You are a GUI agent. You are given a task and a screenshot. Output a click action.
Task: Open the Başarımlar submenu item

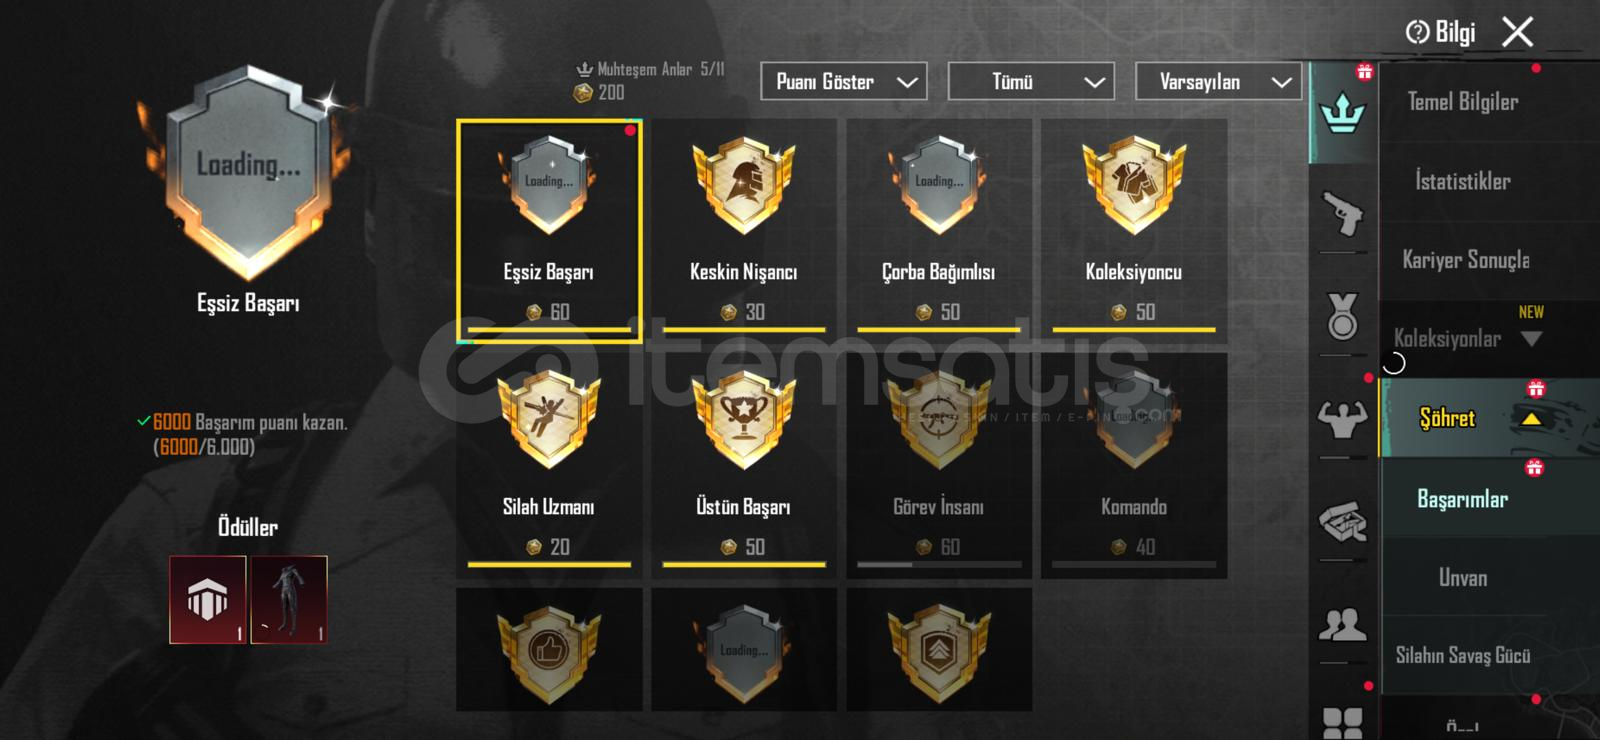pos(1462,499)
